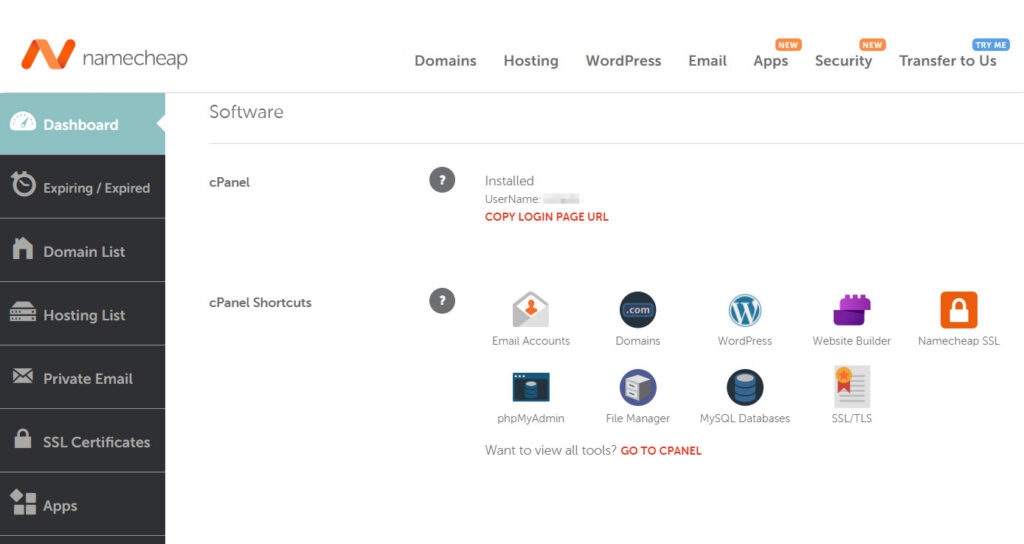This screenshot has width=1024, height=544.
Task: Click the GO TO CPANEL link
Action: [661, 451]
